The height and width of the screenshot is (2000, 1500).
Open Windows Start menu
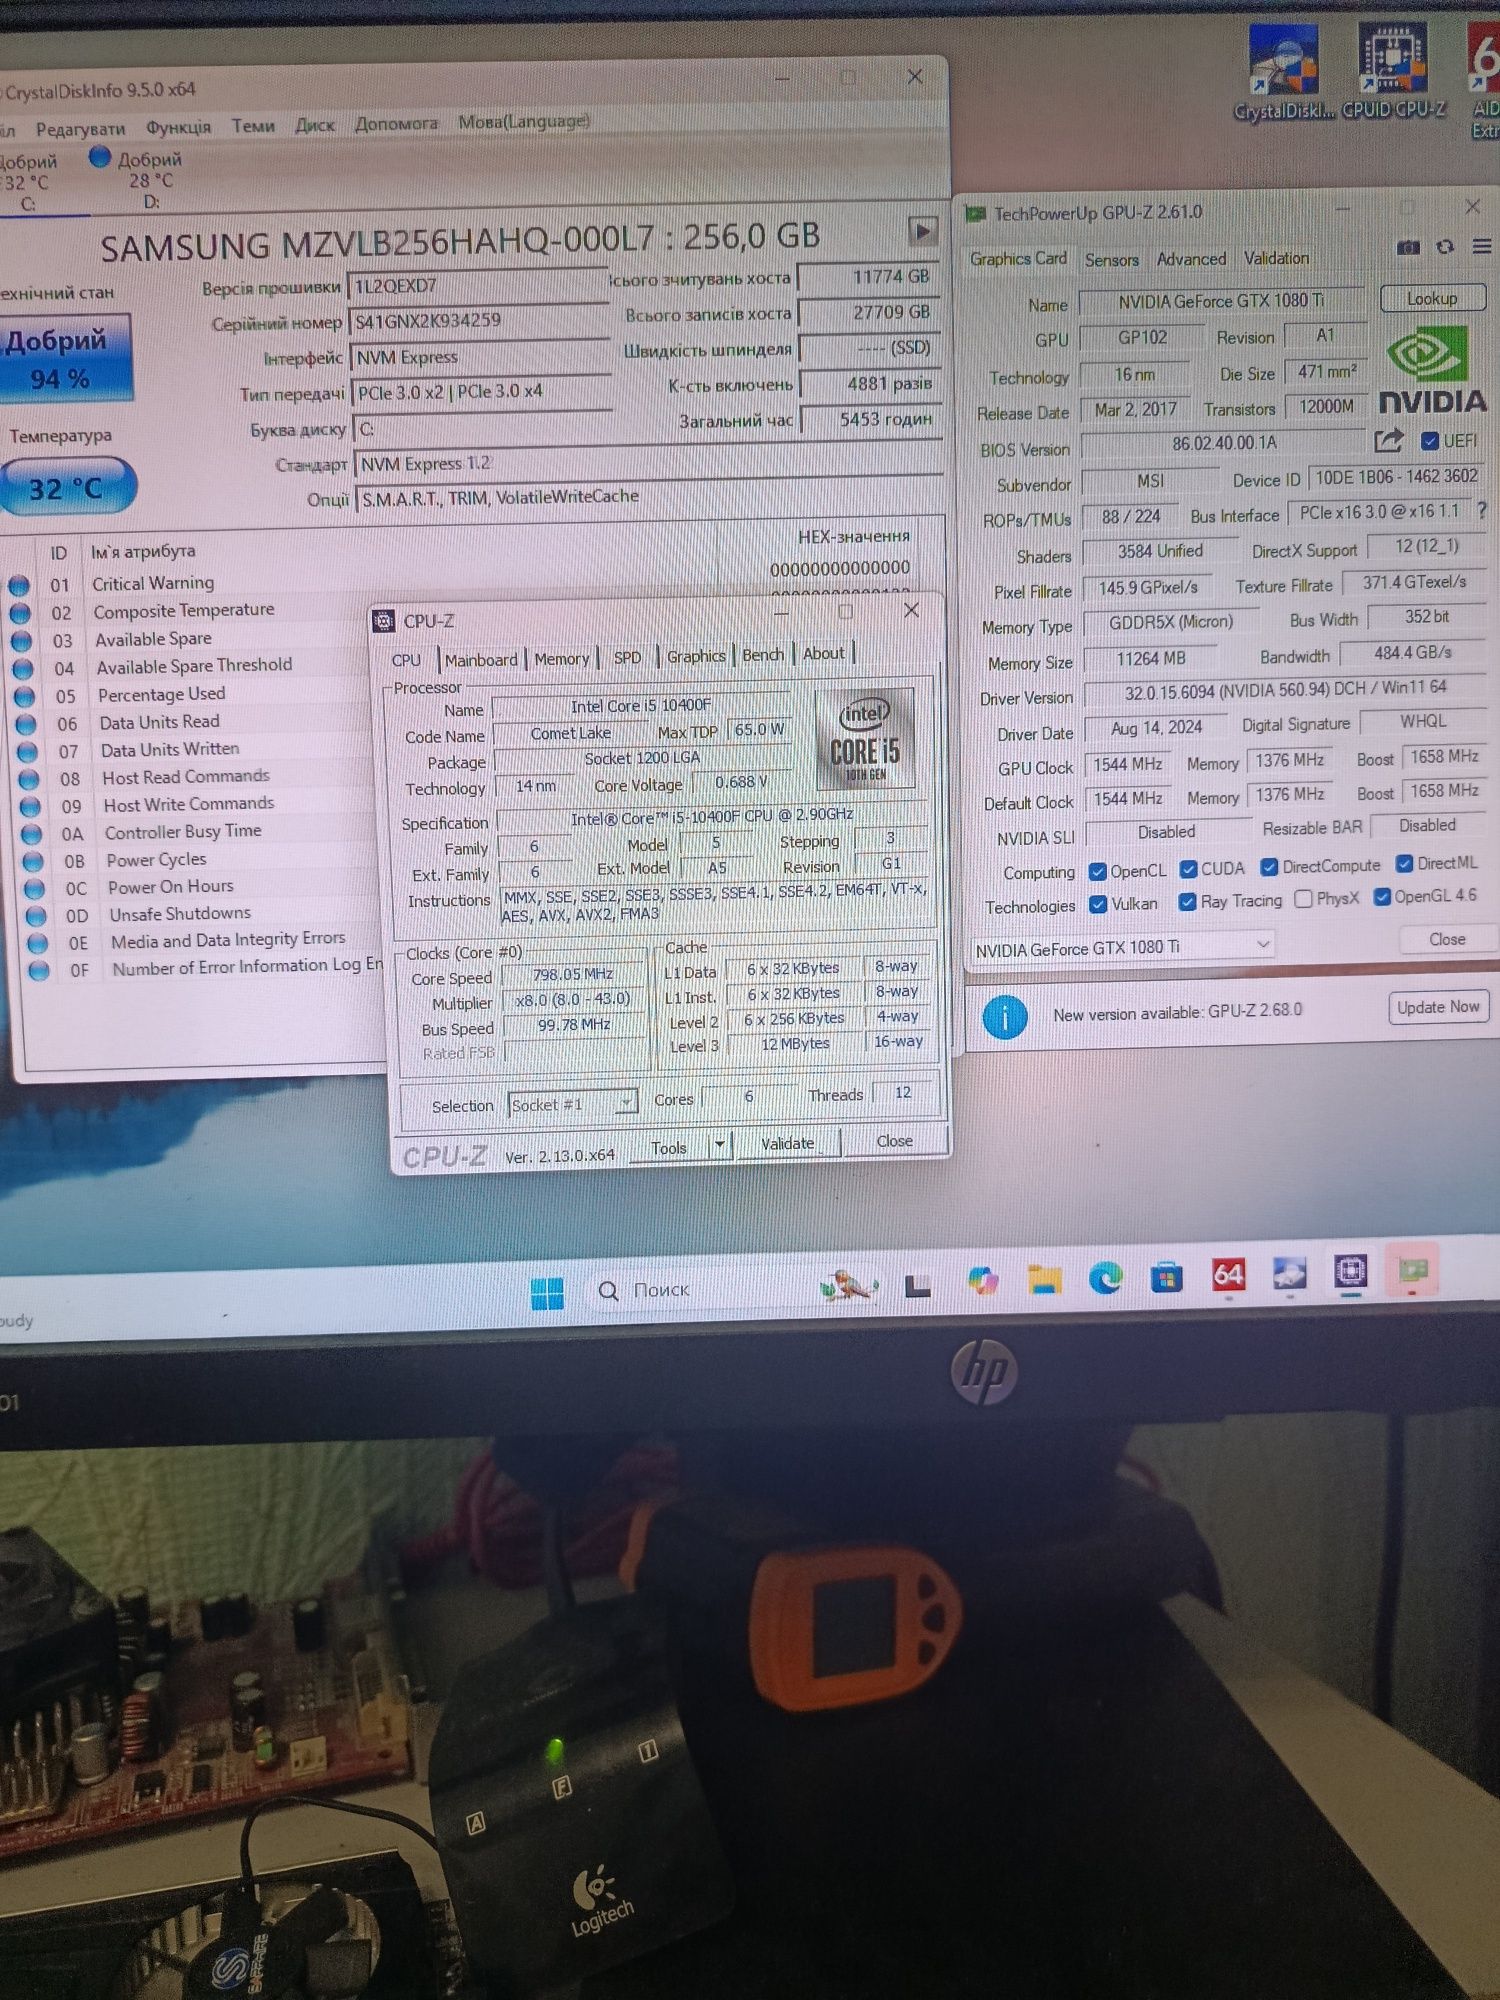pyautogui.click(x=547, y=1293)
